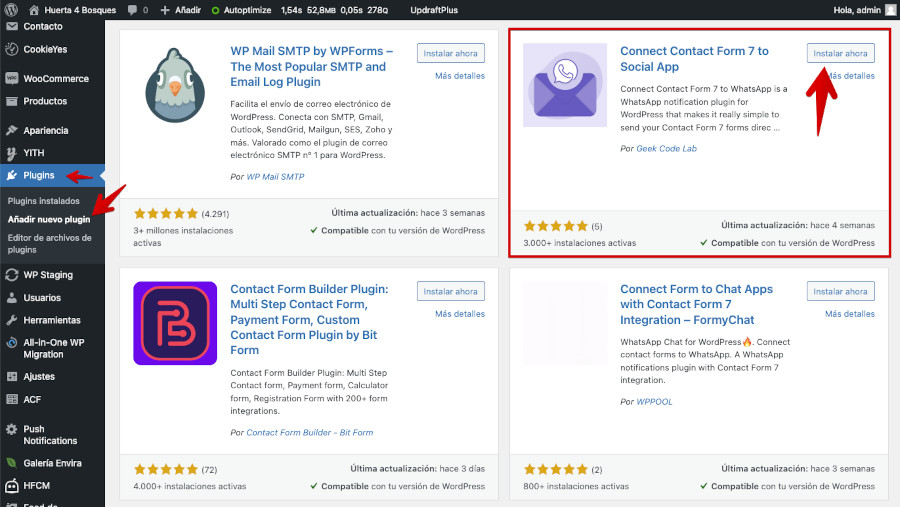
Task: Install WP Mail SMTP with Instalar ahora
Action: click(451, 53)
